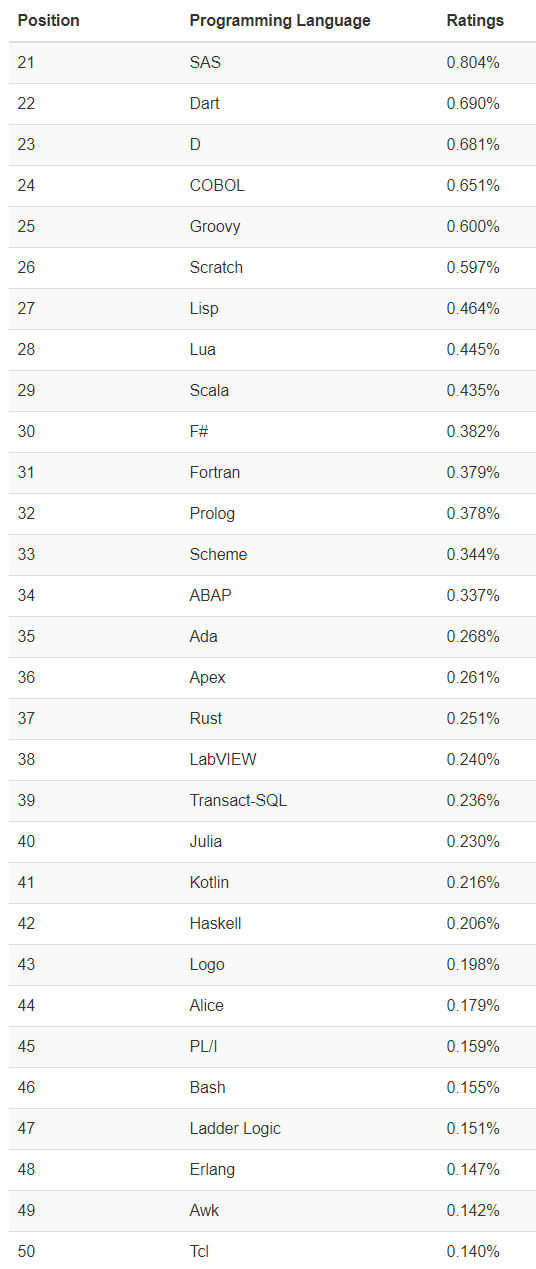Click position number 50
The width and height of the screenshot is (536, 1269).
[x=26, y=1251]
